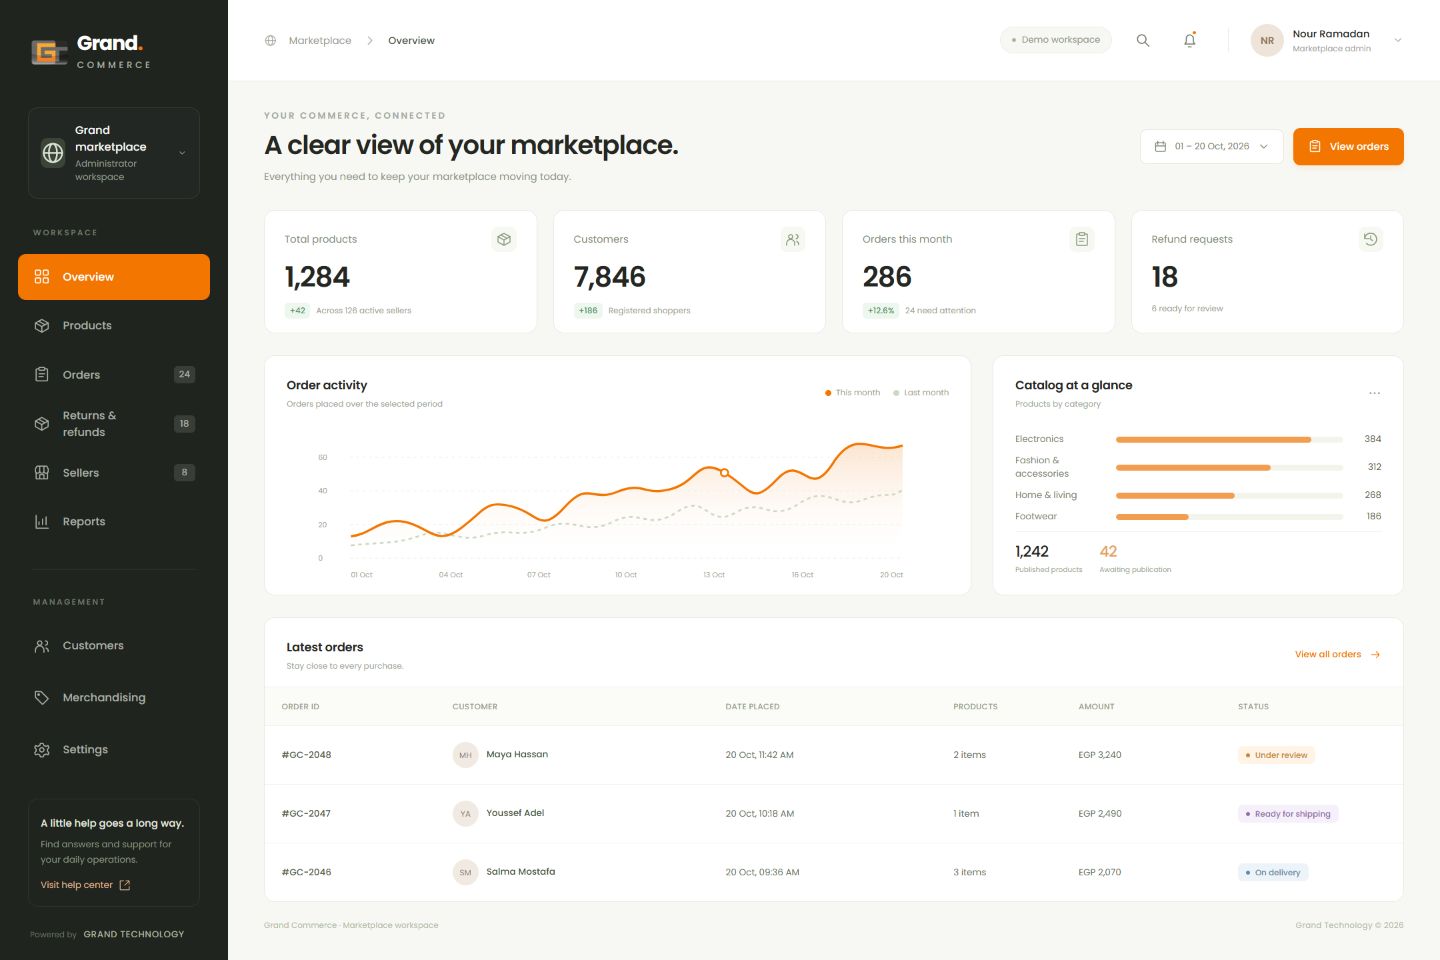
Task: Click the Under review status badge
Action: click(x=1276, y=755)
